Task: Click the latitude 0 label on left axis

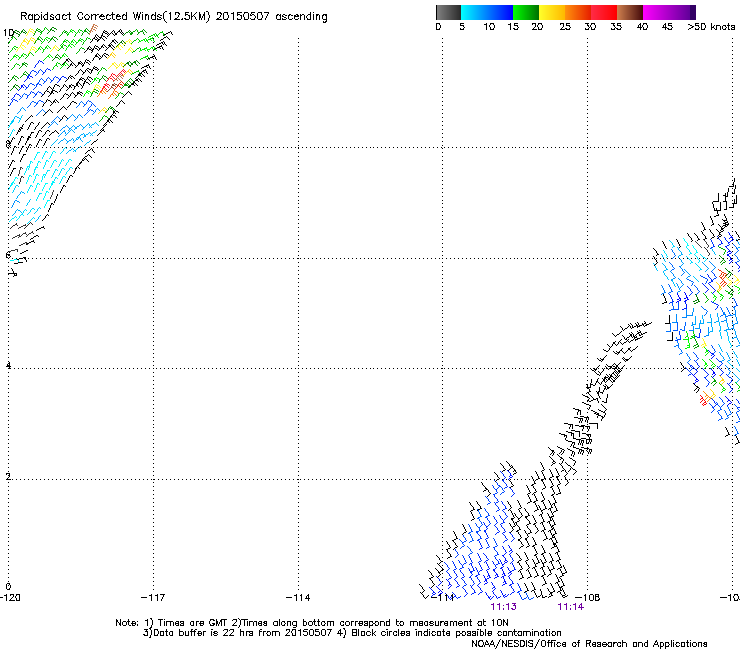Action: click(x=8, y=587)
